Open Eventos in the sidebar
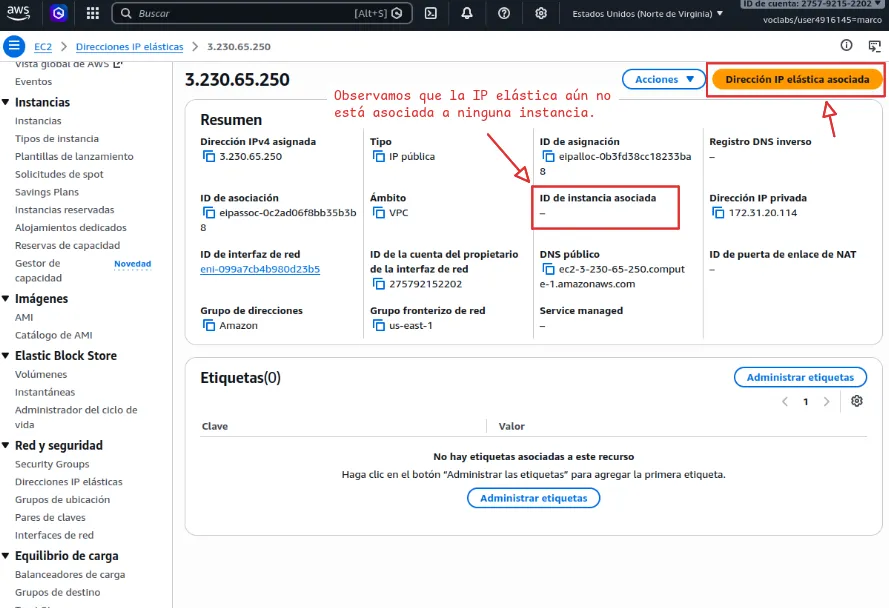Viewport: 889px width, 608px height. [33, 82]
